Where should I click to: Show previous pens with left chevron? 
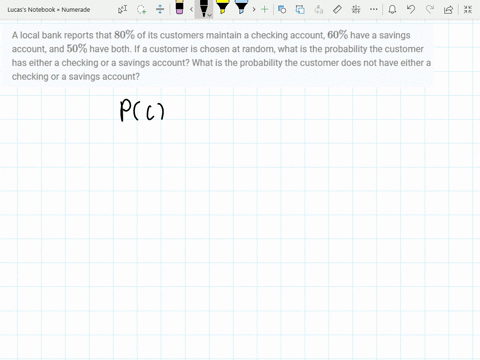pos(191,9)
